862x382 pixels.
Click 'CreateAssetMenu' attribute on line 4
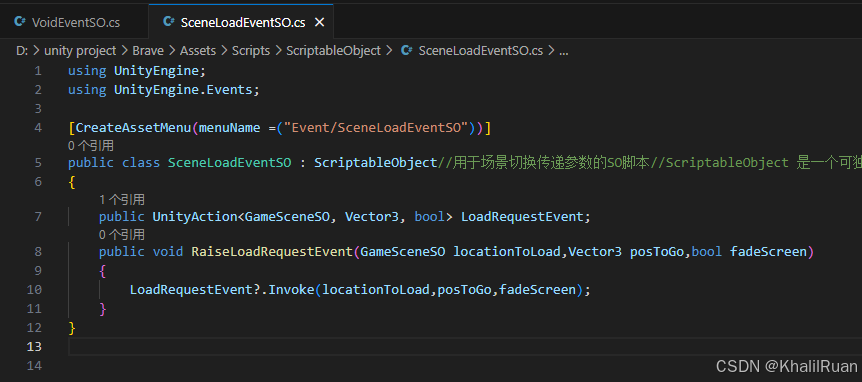134,128
